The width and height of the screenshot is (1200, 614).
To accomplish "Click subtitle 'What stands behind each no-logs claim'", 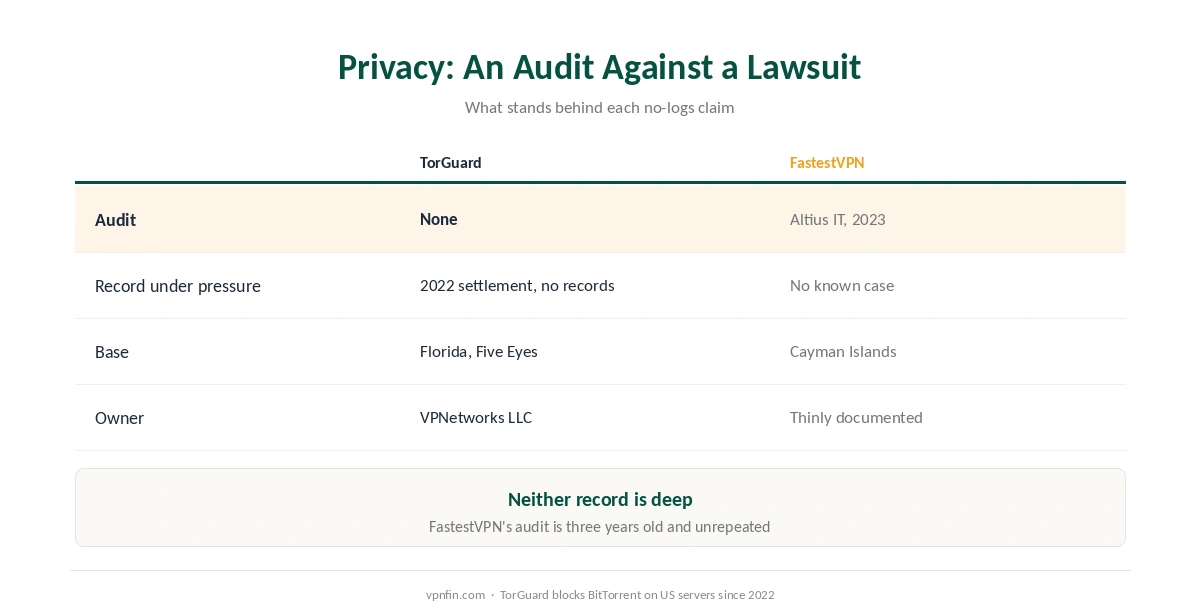I will pos(599,107).
